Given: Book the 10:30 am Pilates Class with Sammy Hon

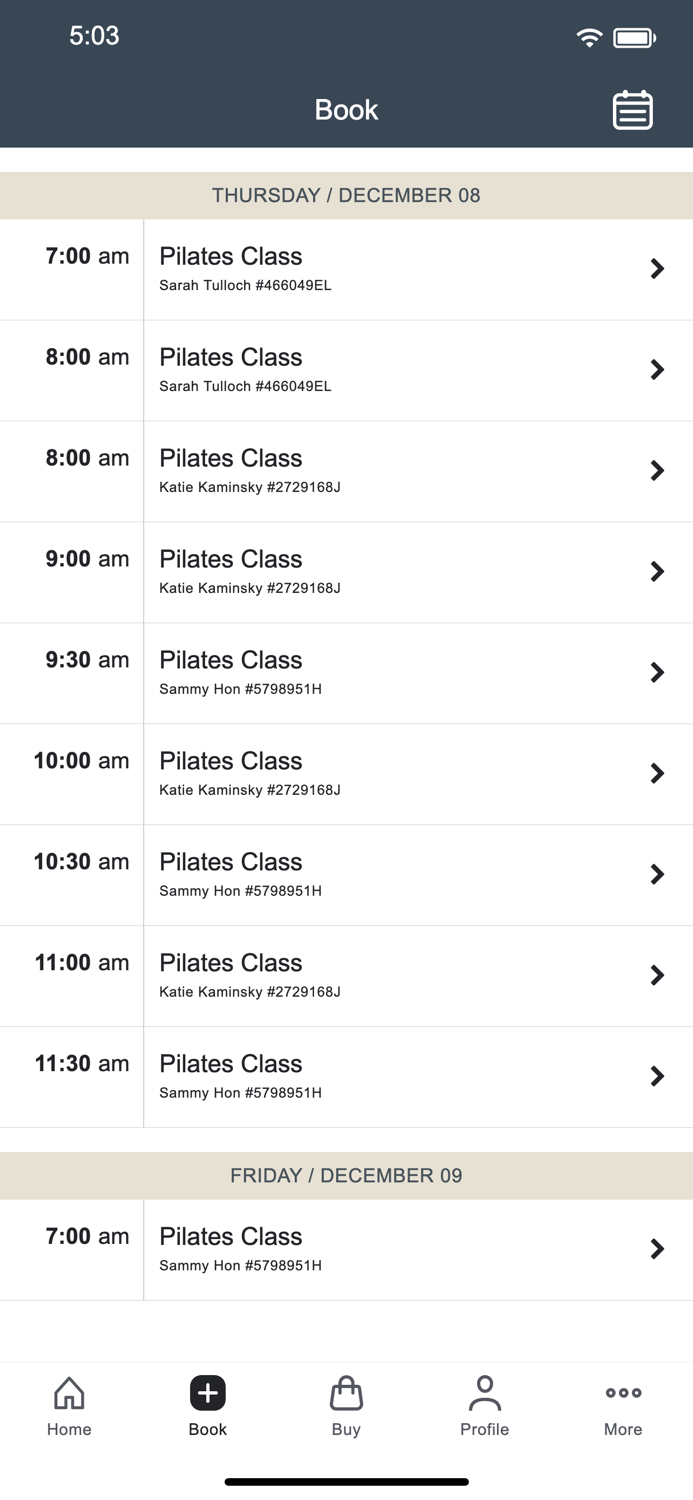Looking at the screenshot, I should 346,874.
